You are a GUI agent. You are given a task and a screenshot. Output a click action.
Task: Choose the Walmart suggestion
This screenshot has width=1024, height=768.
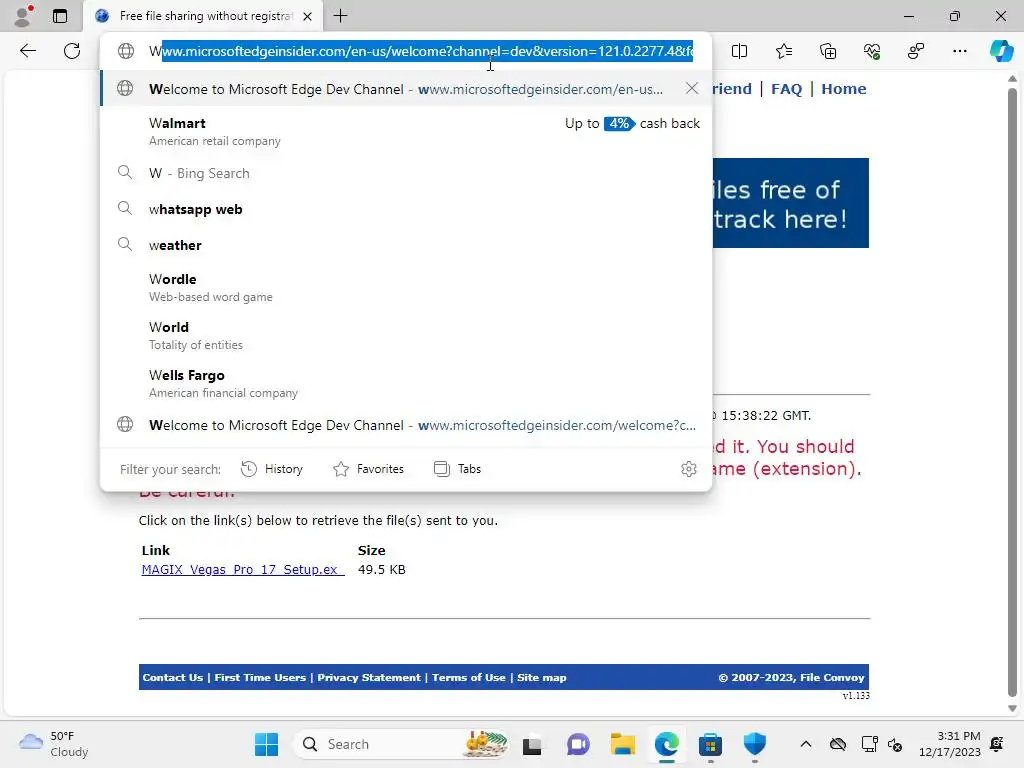(x=406, y=131)
